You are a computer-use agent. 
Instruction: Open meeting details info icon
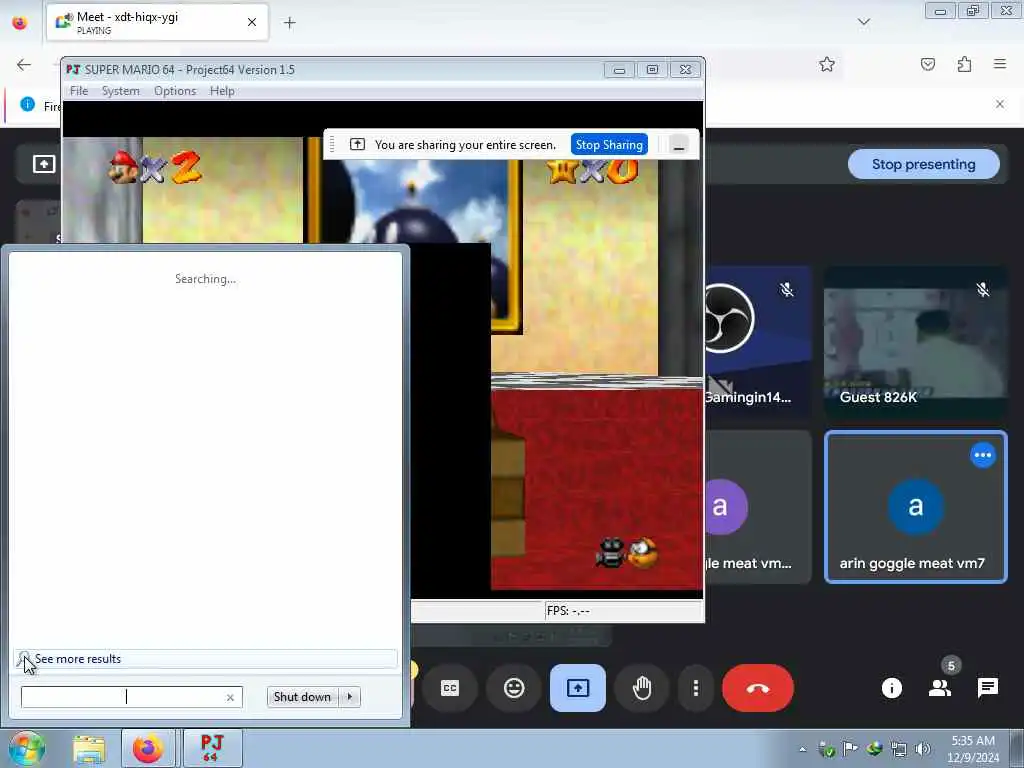[891, 688]
